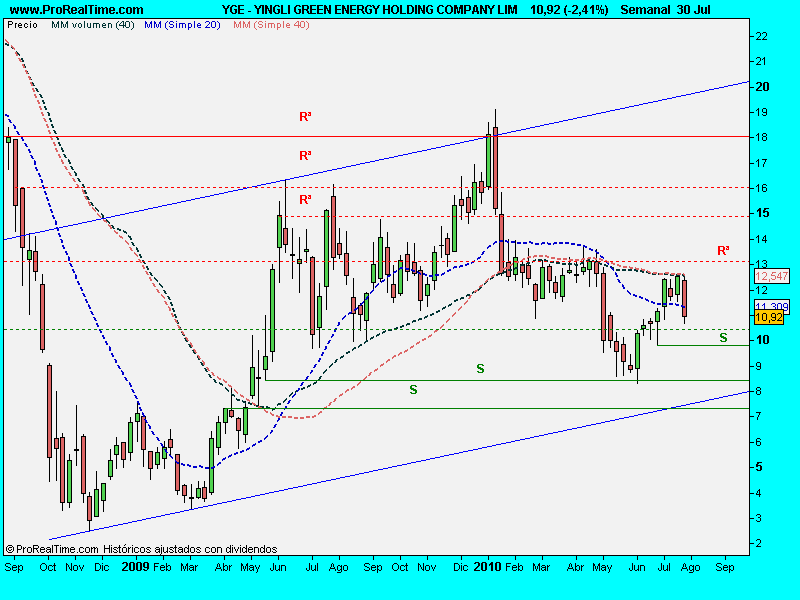Click the blue 11,309 moving average price tag
Screen dimensions: 800x600
771,306
